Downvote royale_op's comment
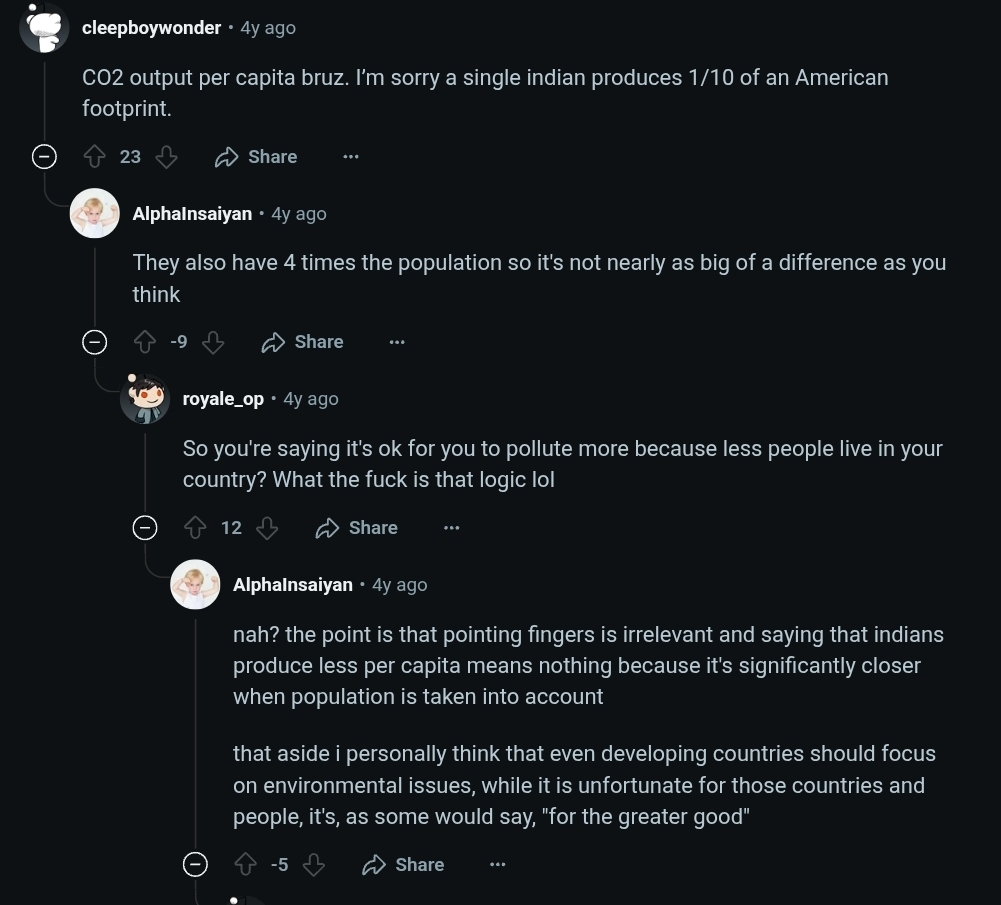The height and width of the screenshot is (905, 1001). click(x=267, y=528)
